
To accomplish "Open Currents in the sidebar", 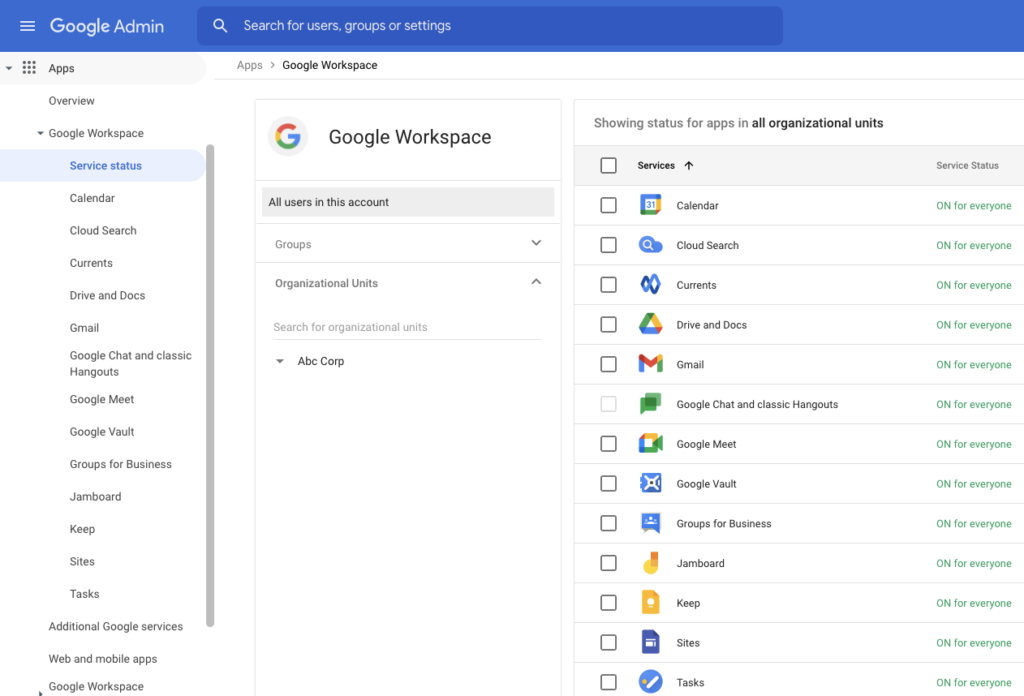I will click(x=91, y=263).
